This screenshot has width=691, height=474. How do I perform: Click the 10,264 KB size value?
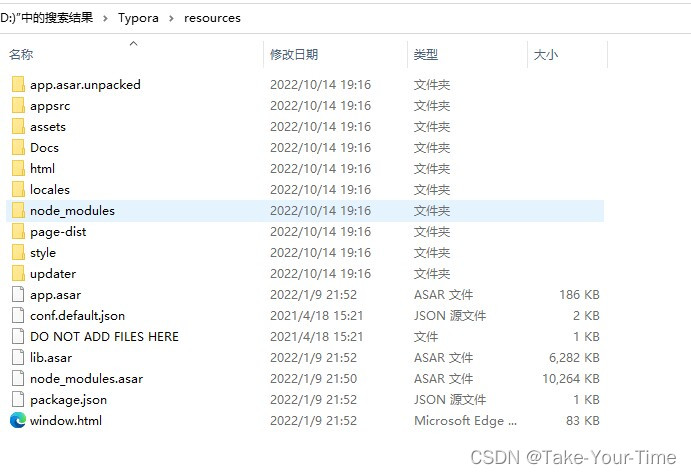point(571,379)
